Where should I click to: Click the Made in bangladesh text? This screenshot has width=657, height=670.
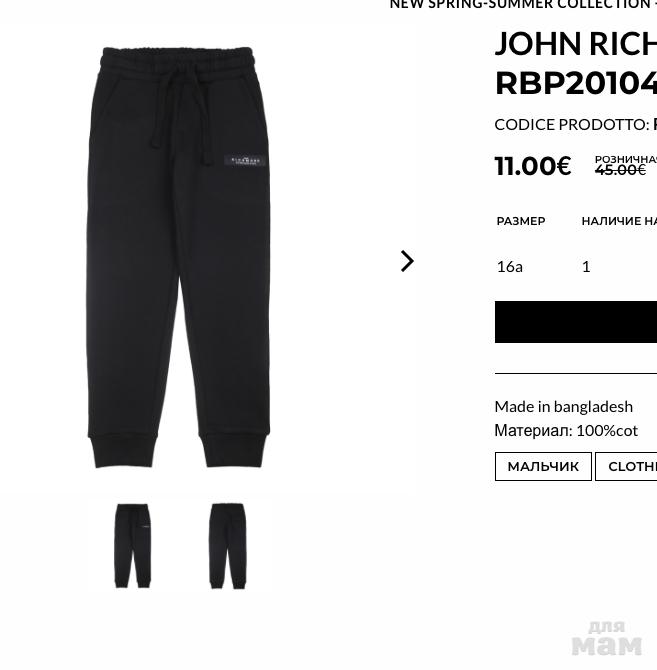563,406
